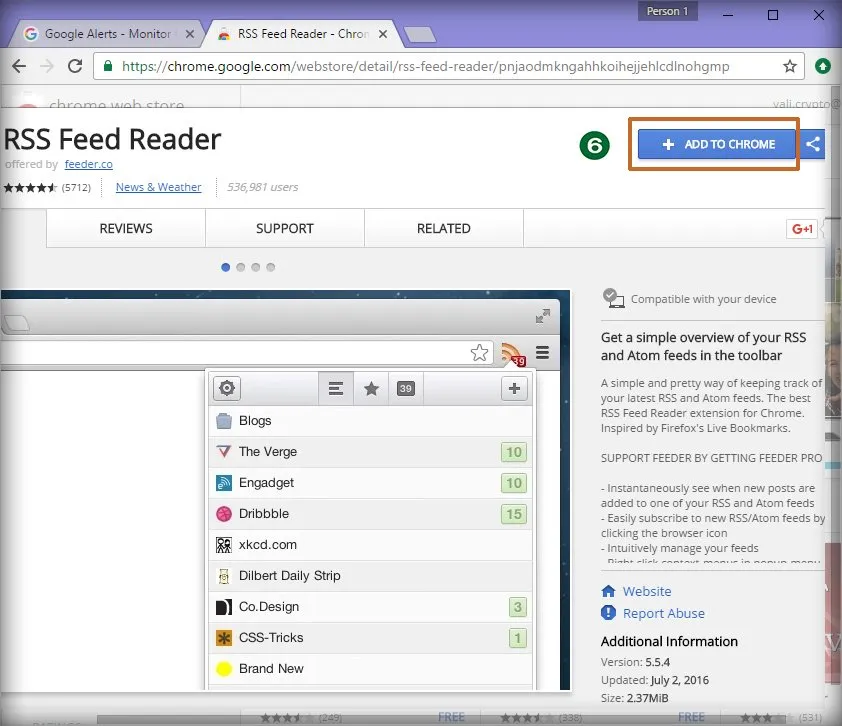Click The Verge unread count 10

pos(514,452)
